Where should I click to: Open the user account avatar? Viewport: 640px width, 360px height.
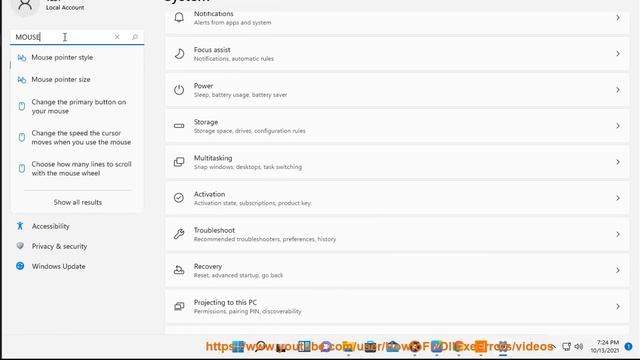pyautogui.click(x=25, y=6)
